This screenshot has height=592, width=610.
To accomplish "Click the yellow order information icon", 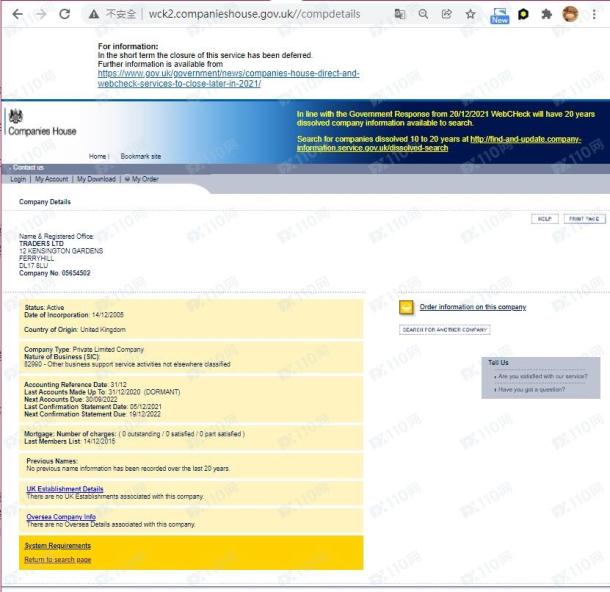I will coord(406,308).
